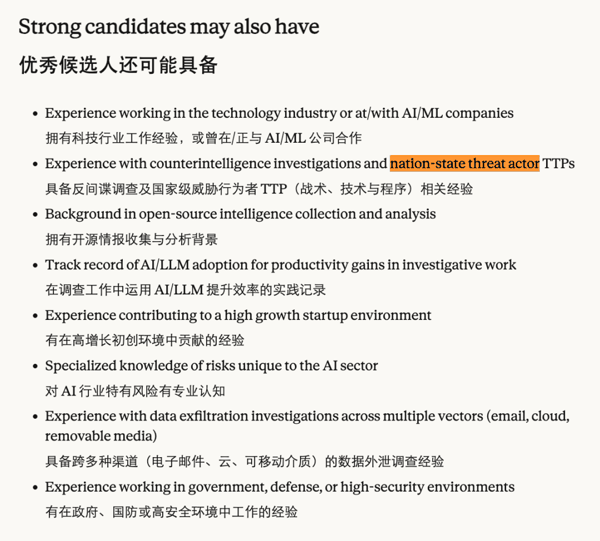
Task: Click the Chinese line 有在政府、国防或高安全环境中工作的经验
Action: pyautogui.click(x=171, y=512)
